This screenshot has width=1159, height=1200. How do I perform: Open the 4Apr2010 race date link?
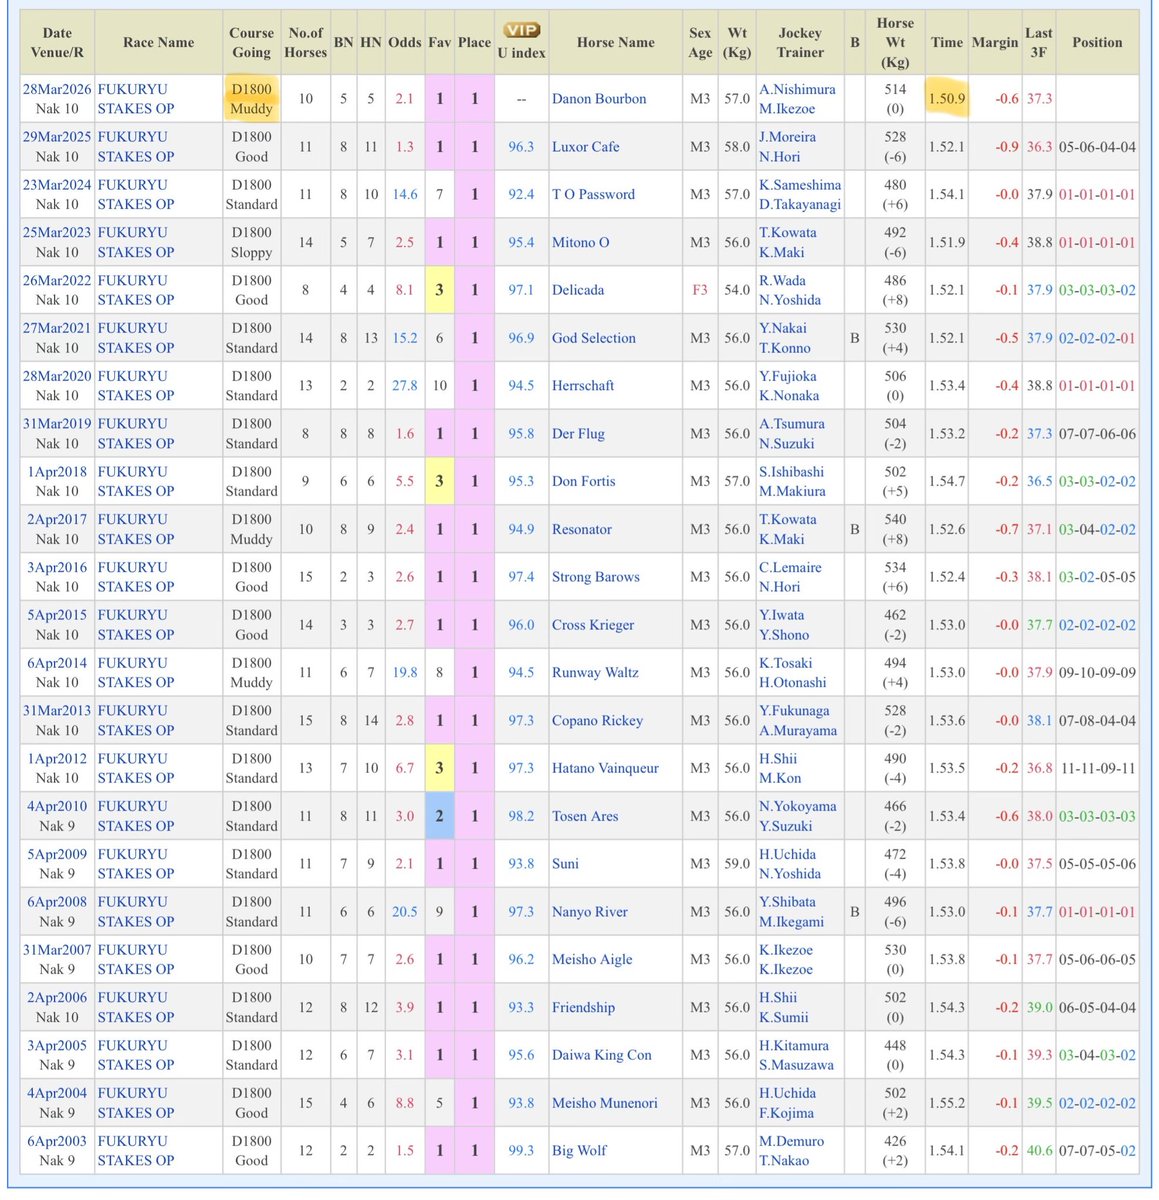(57, 807)
